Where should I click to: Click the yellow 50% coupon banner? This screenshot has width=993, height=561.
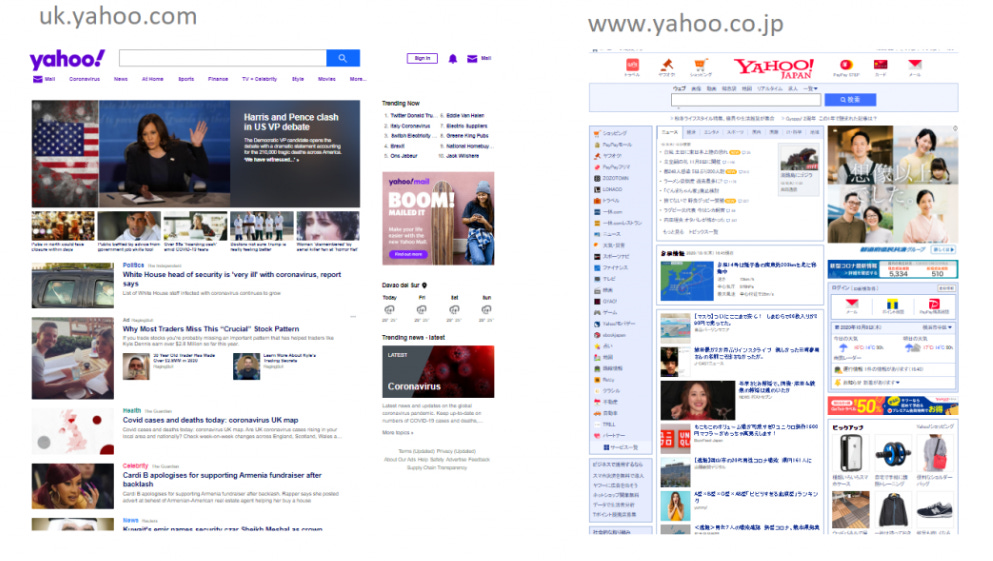click(892, 405)
